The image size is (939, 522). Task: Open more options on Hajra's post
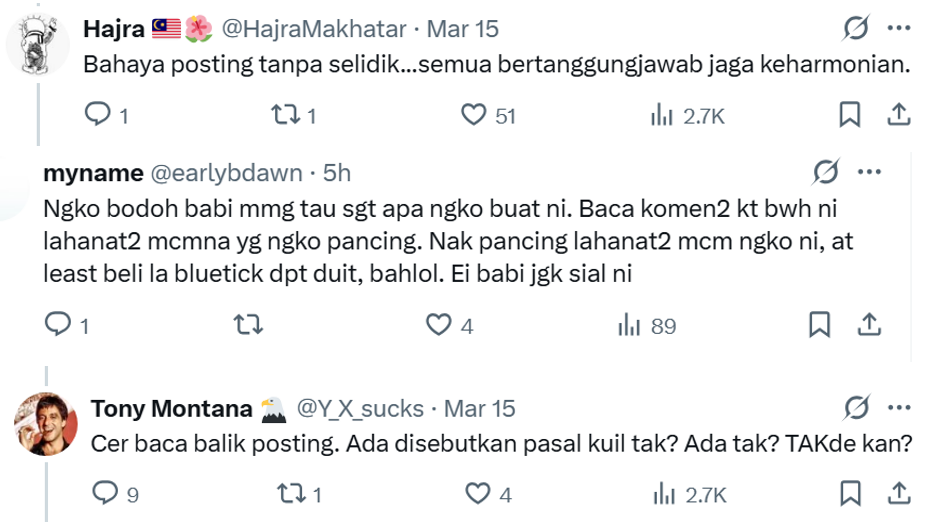pyautogui.click(x=899, y=29)
